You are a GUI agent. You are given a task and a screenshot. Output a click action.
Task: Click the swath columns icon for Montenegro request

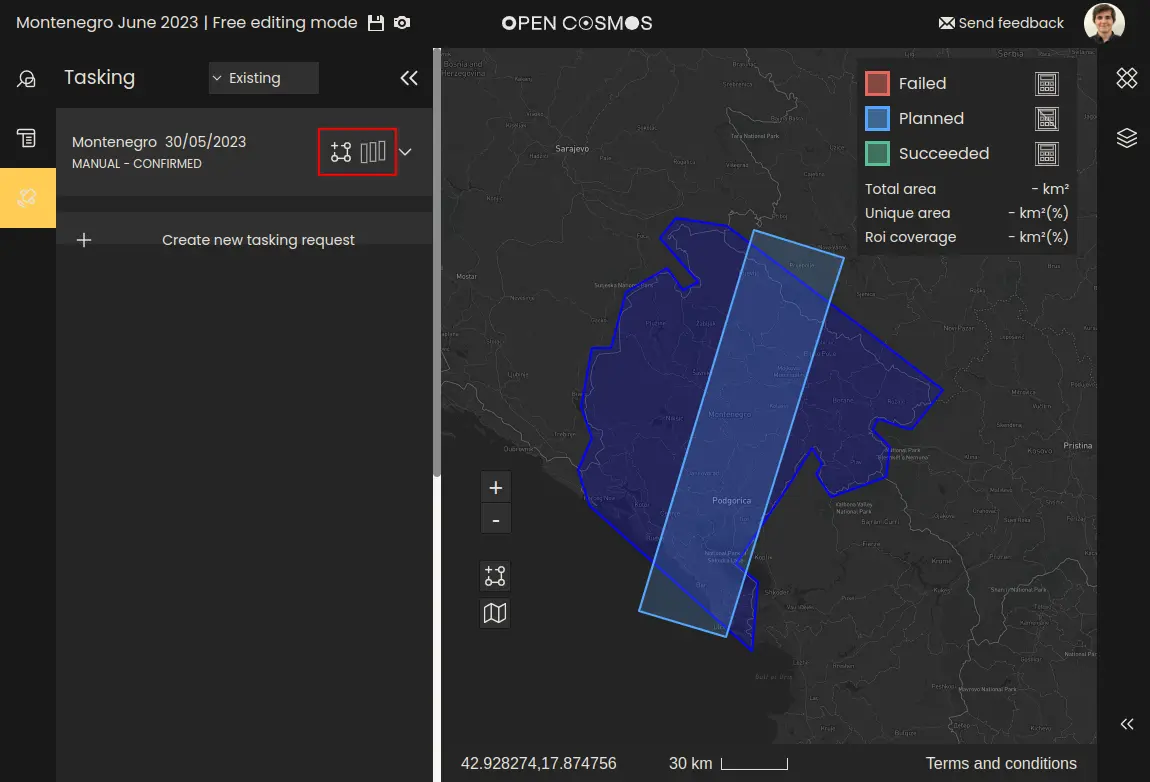[x=373, y=152]
